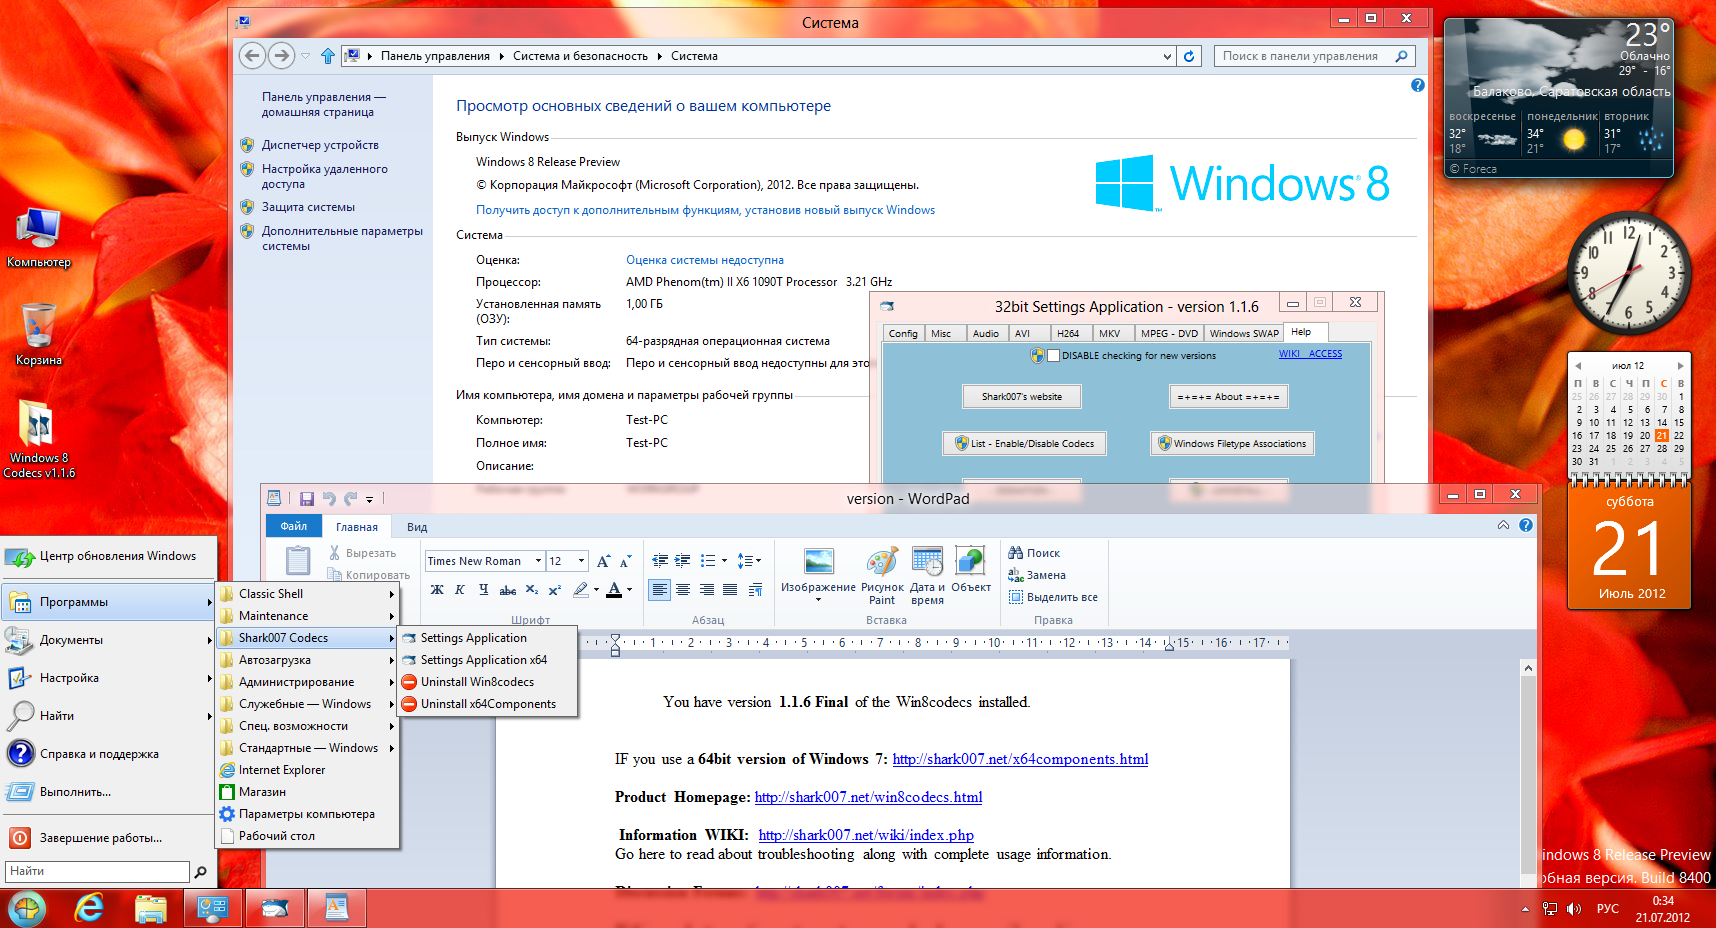
Task: Open the Times New Roman font dropdown
Action: (538, 561)
